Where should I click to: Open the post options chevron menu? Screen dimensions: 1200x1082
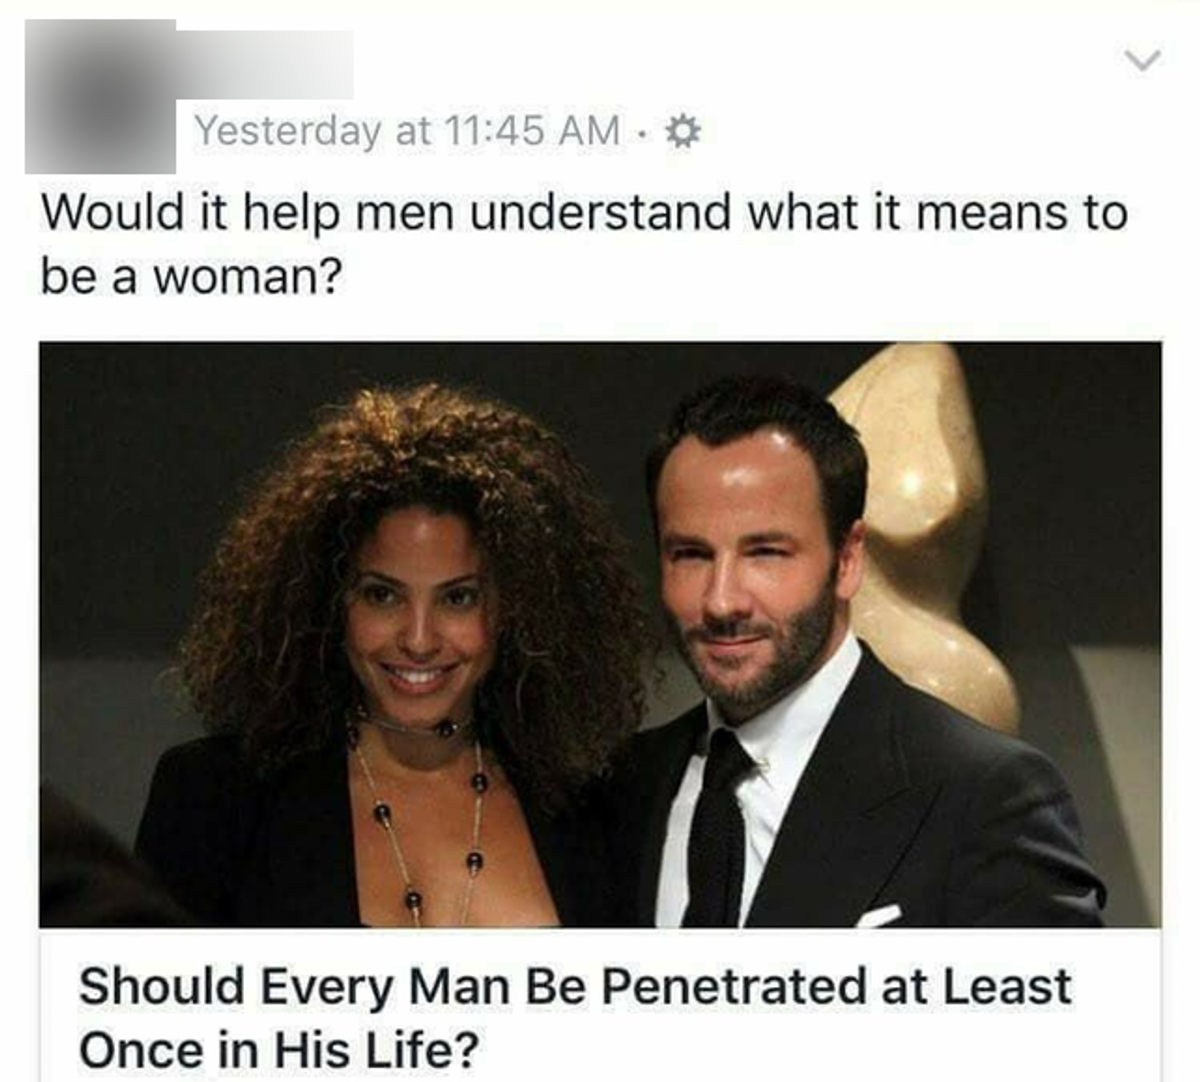click(1142, 60)
